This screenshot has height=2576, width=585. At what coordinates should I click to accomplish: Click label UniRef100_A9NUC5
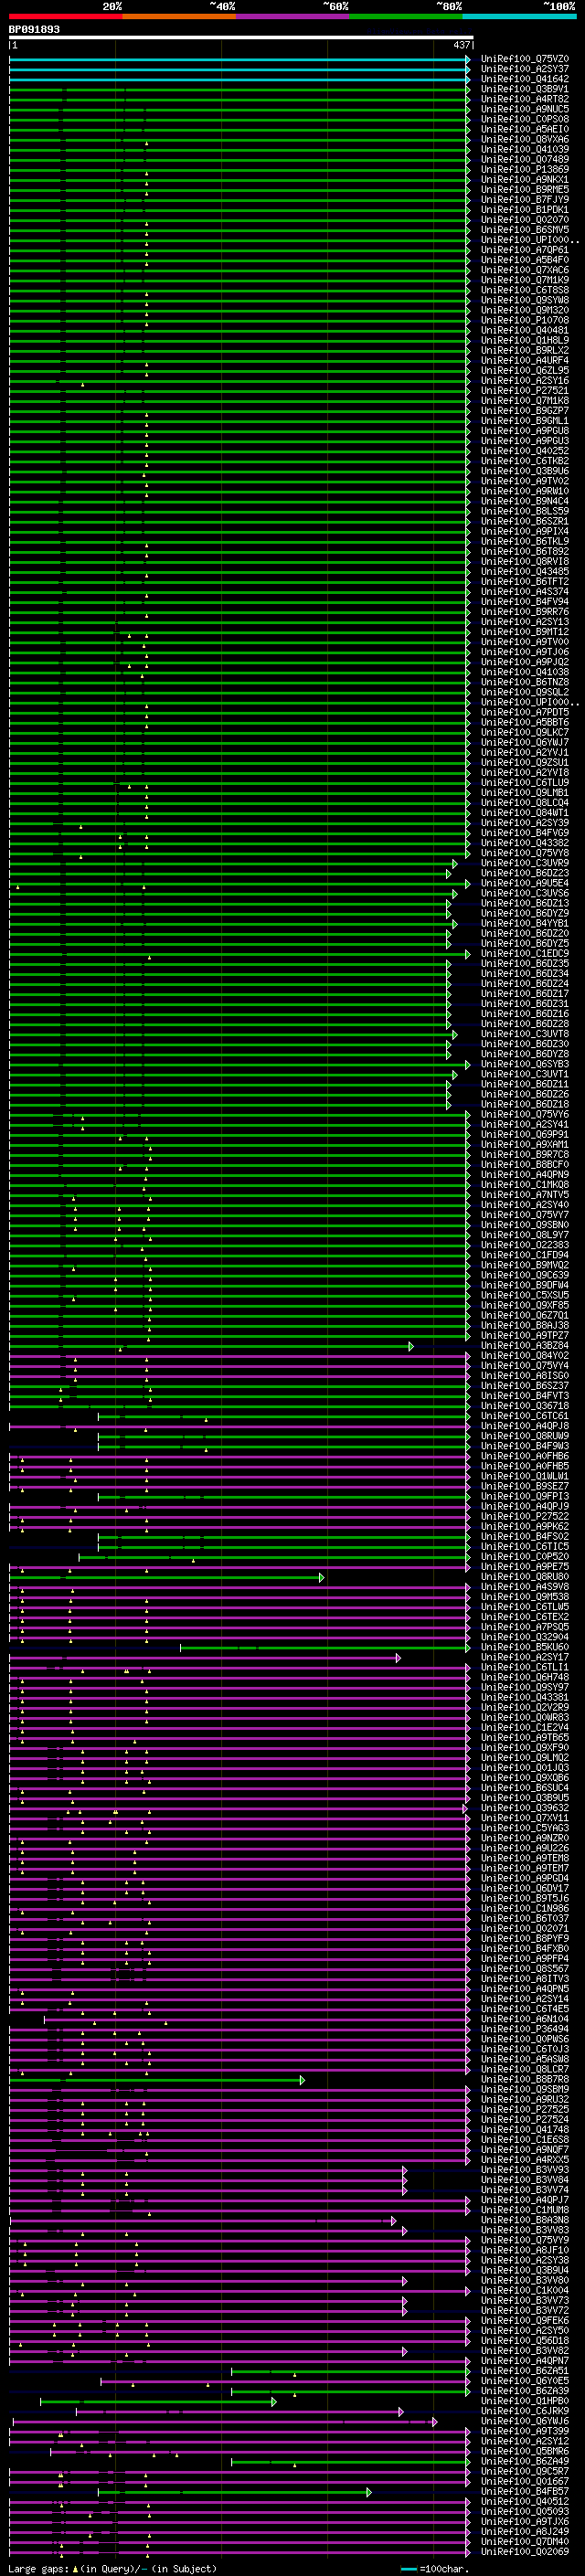click(x=525, y=109)
